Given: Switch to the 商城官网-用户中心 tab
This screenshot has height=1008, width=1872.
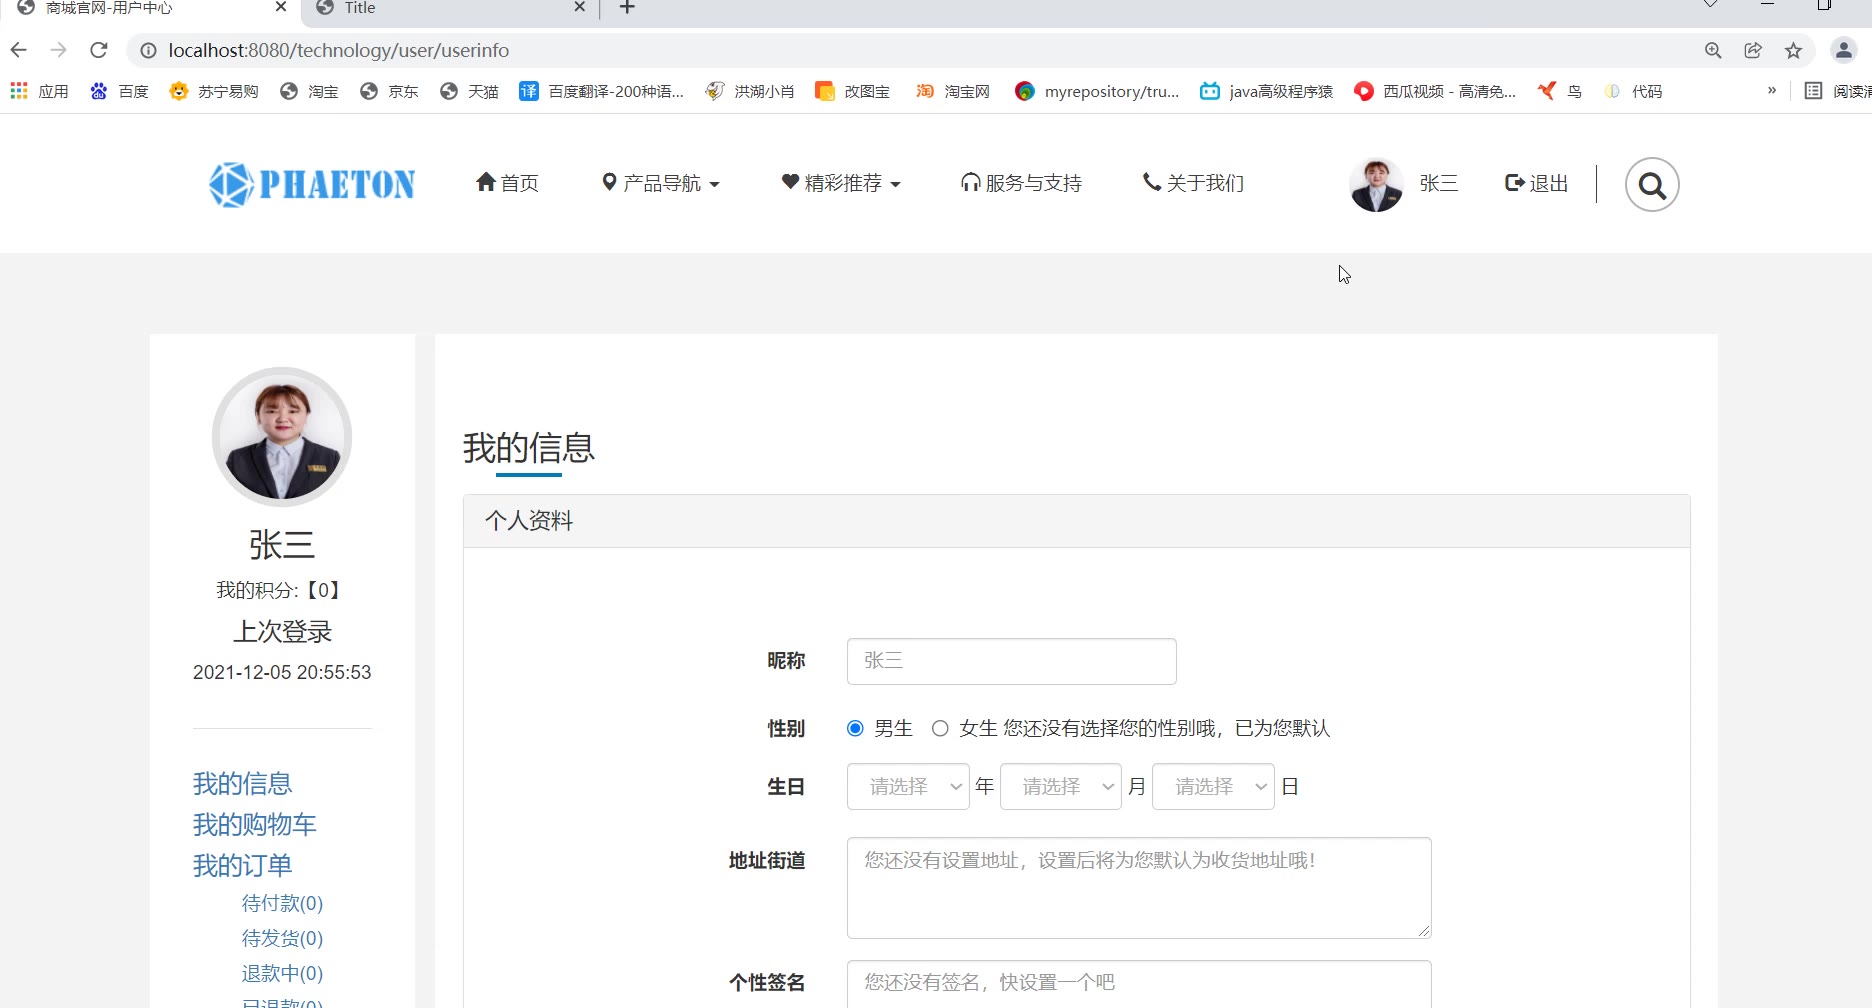Looking at the screenshot, I should pos(150,8).
